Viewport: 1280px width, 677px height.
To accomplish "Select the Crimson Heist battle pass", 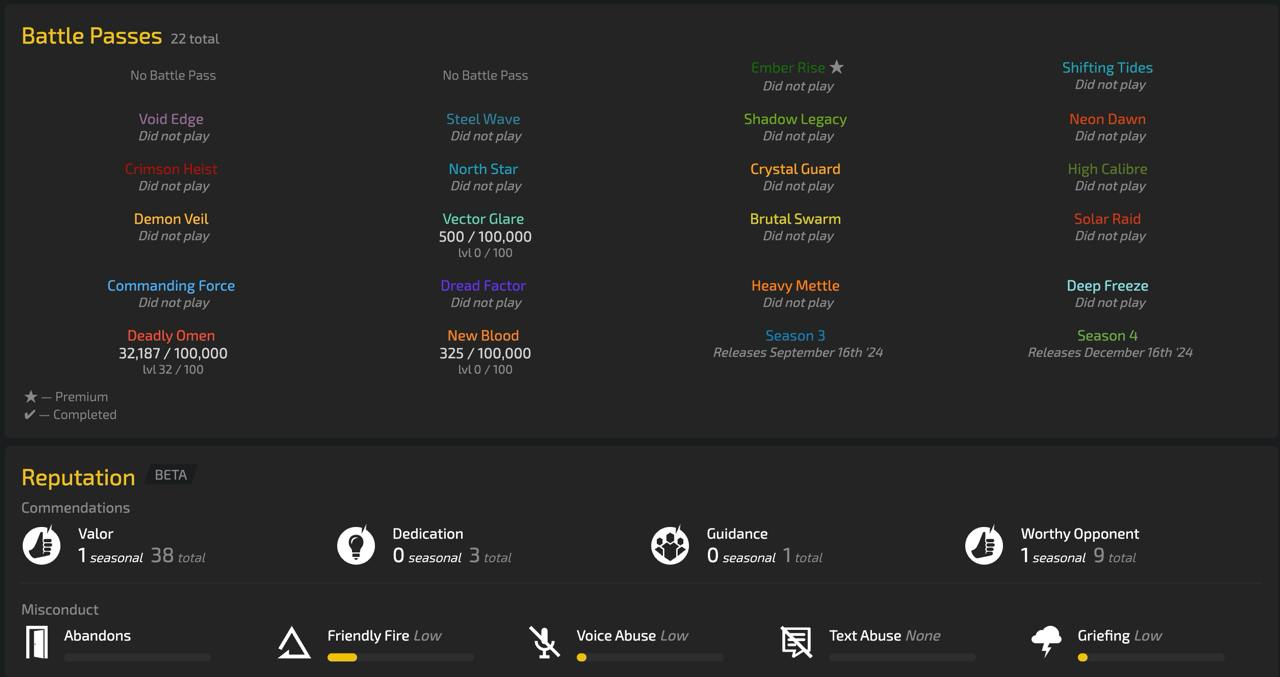I will (x=171, y=169).
